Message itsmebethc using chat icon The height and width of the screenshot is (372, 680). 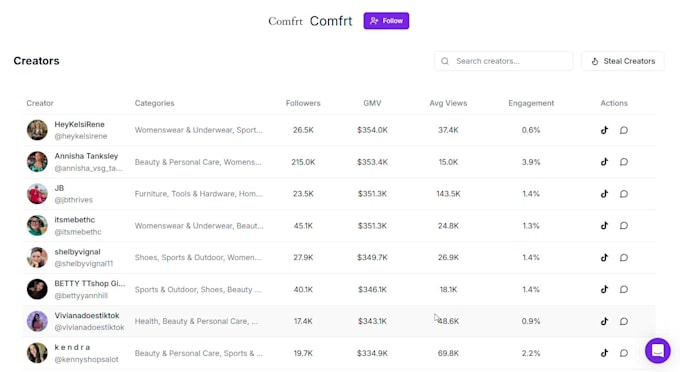(624, 225)
